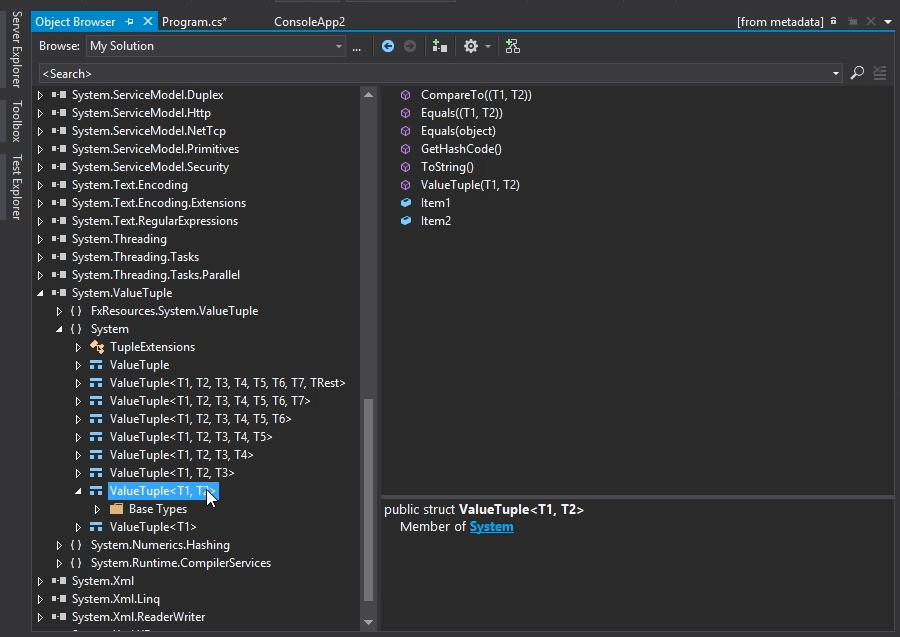Select ValueTuple<T1, T2, T3, T4, T5, T6, T7, TRest>
The image size is (900, 637).
point(227,383)
